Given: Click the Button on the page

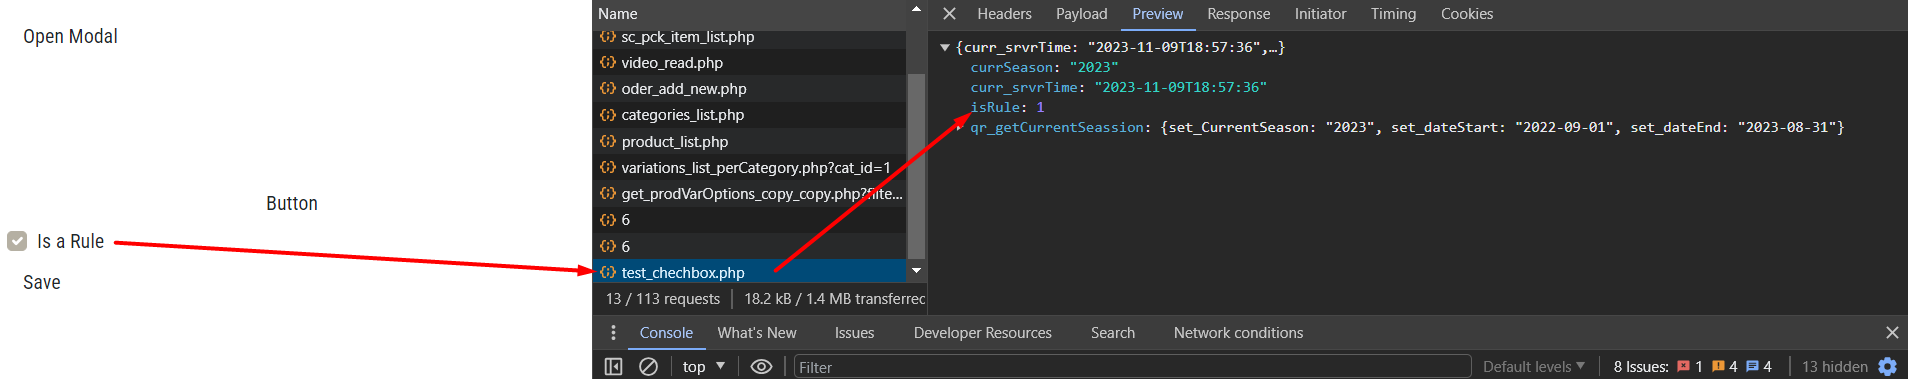Looking at the screenshot, I should pos(292,203).
